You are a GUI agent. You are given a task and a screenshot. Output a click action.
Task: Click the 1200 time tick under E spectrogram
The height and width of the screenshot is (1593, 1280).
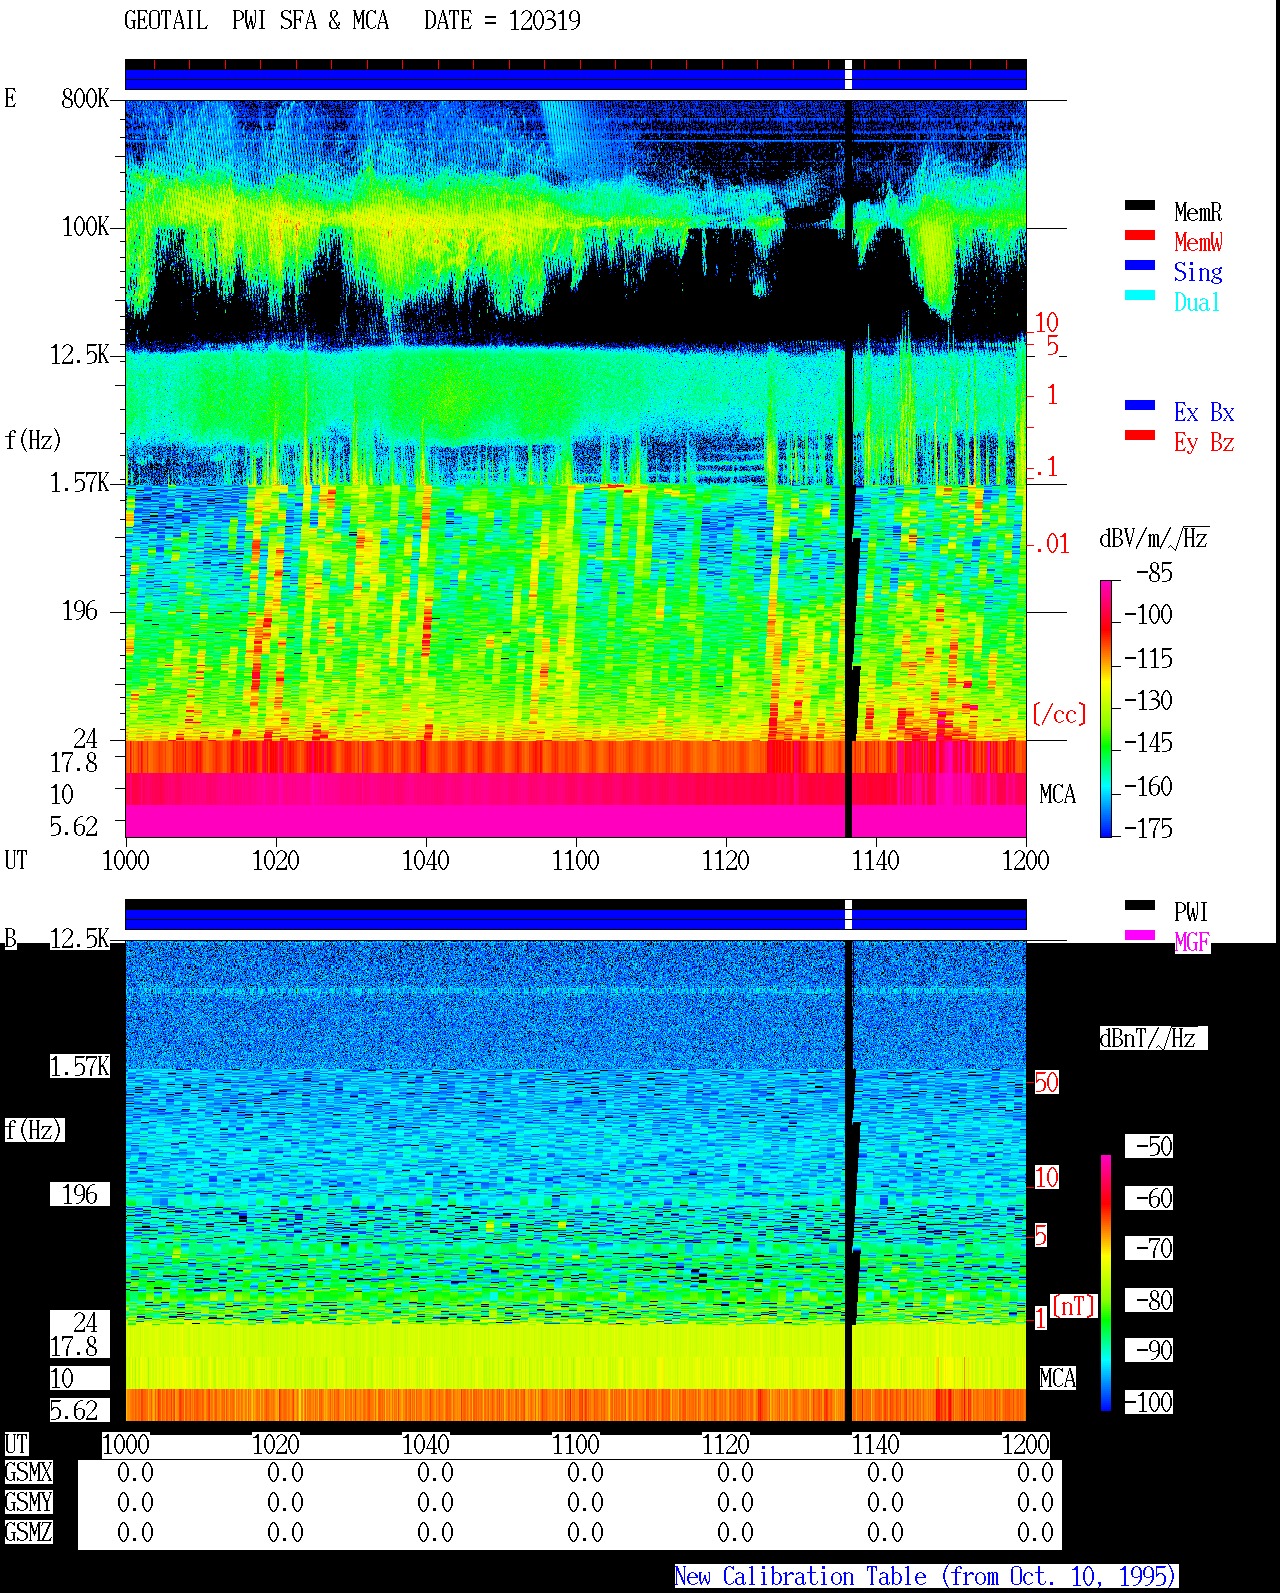[1026, 860]
